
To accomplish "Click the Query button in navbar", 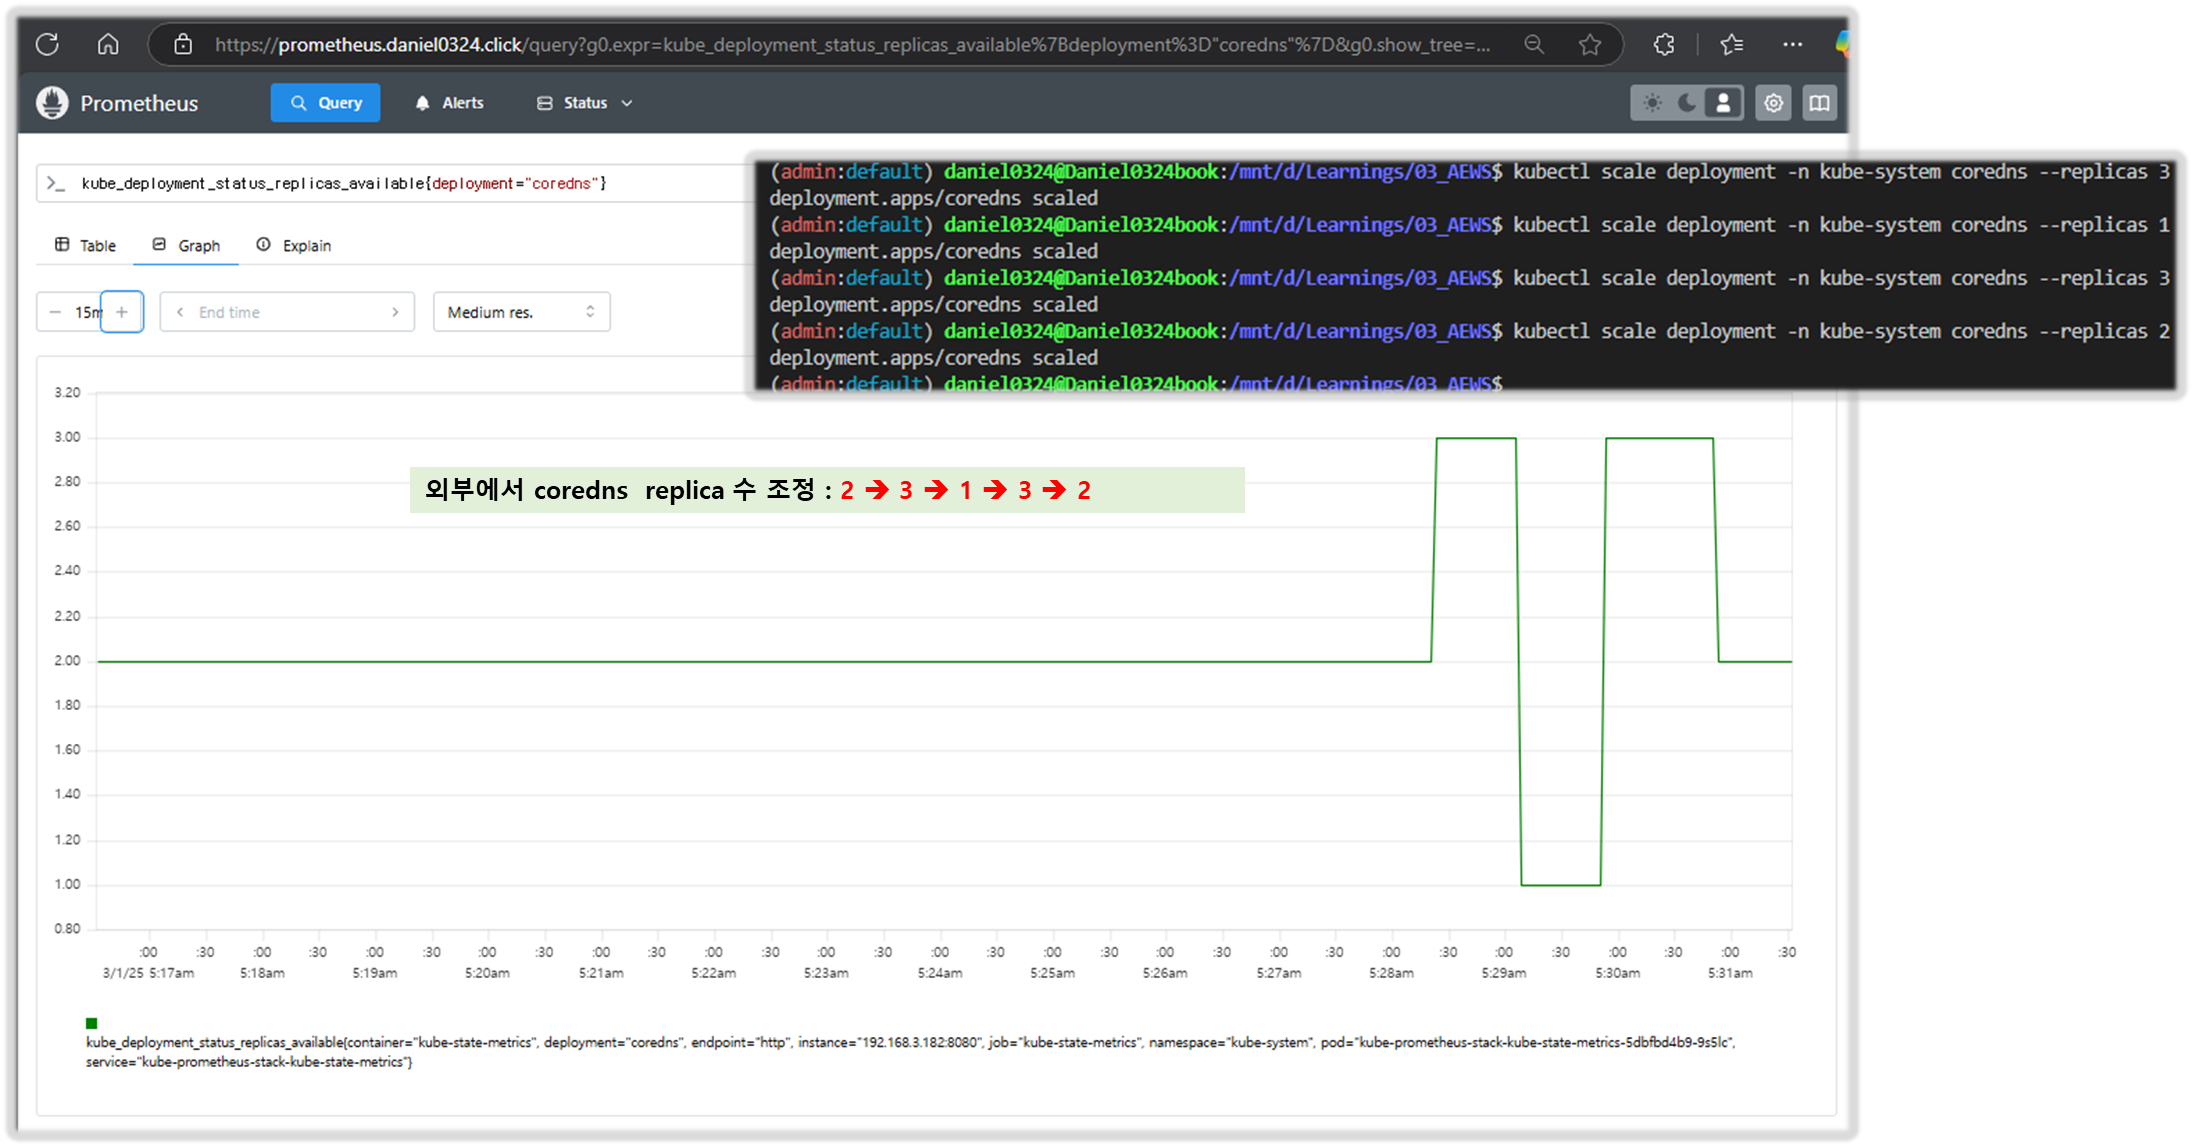I will click(x=325, y=103).
